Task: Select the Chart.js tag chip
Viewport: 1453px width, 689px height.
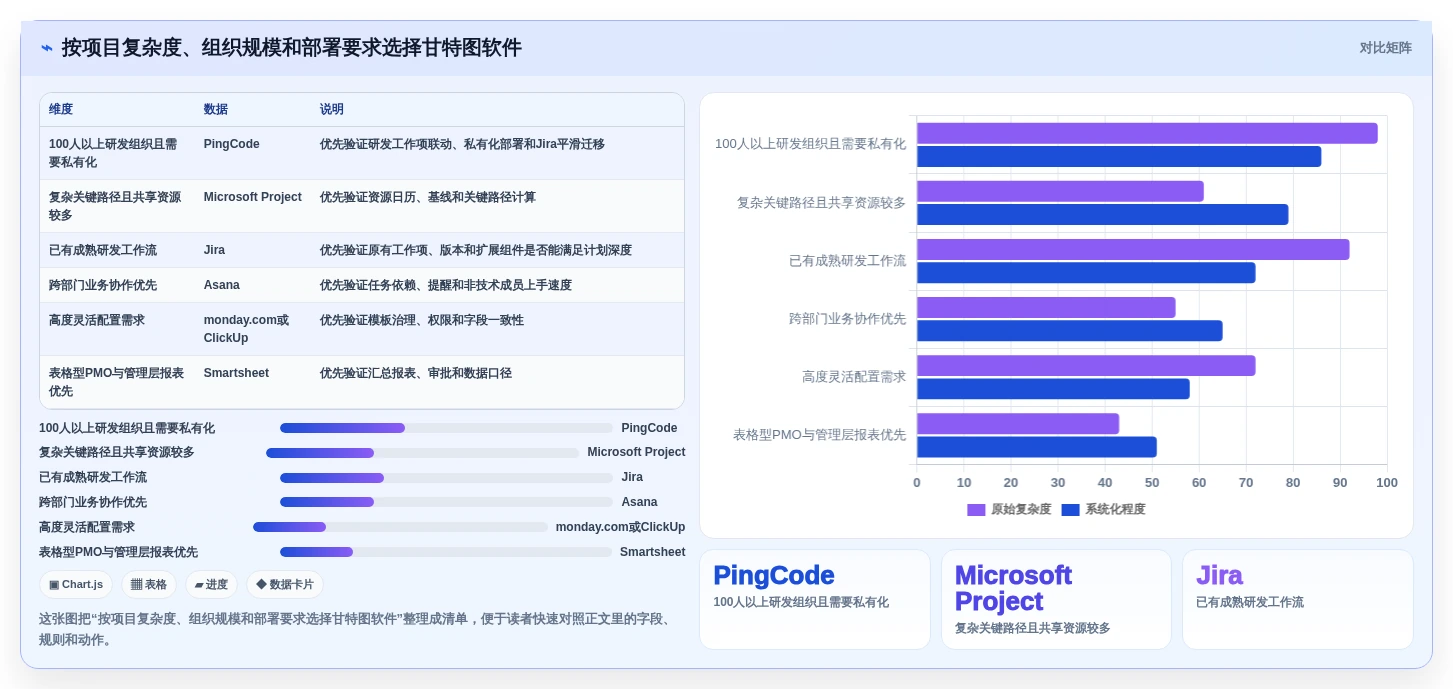Action: [76, 584]
